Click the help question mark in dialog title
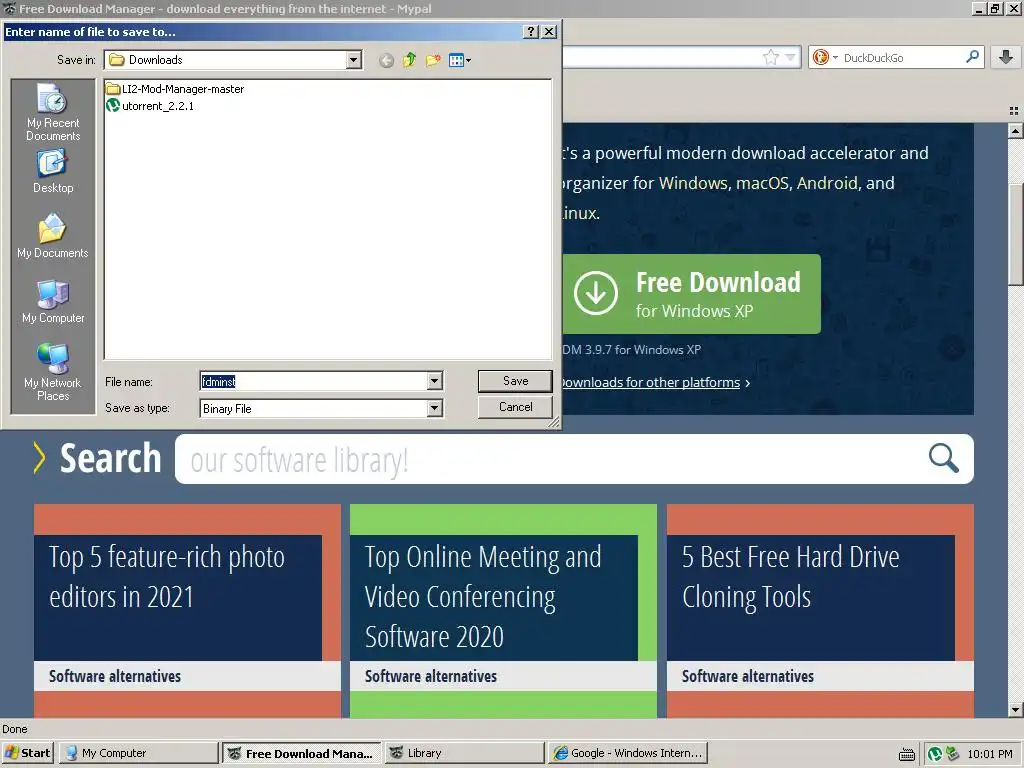The height and width of the screenshot is (768, 1024). [x=532, y=31]
